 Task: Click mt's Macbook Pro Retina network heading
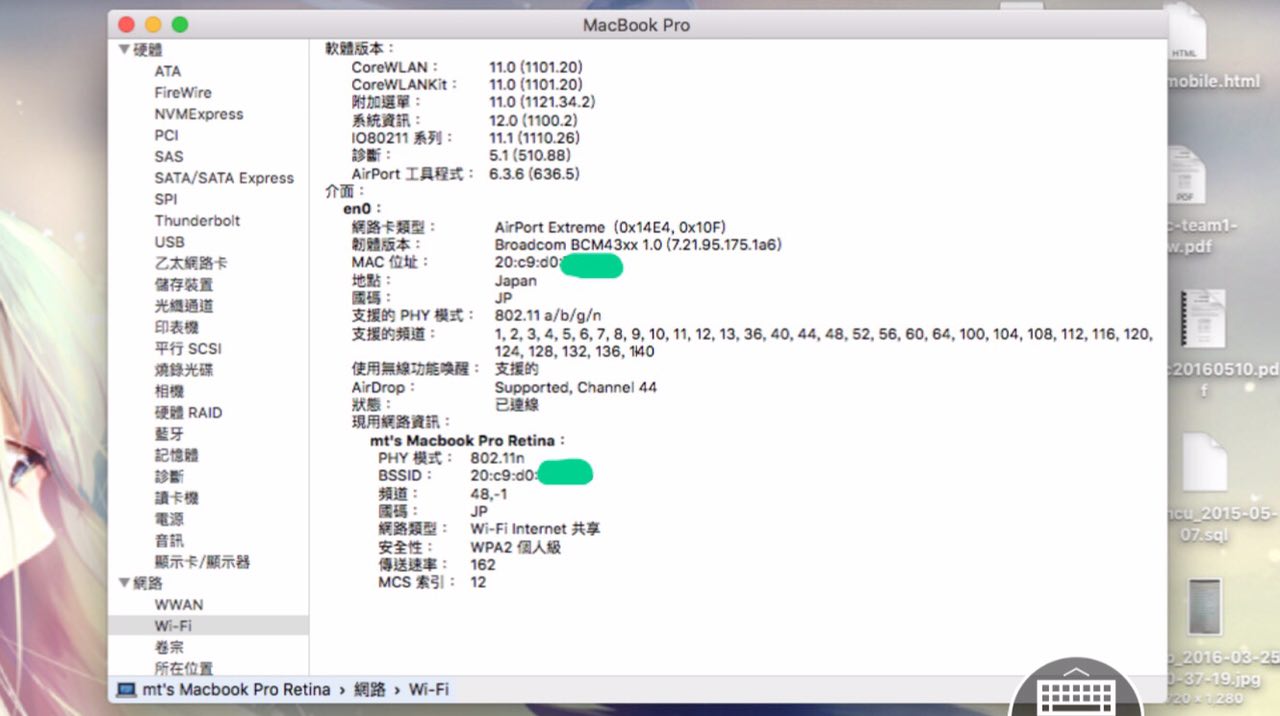468,440
